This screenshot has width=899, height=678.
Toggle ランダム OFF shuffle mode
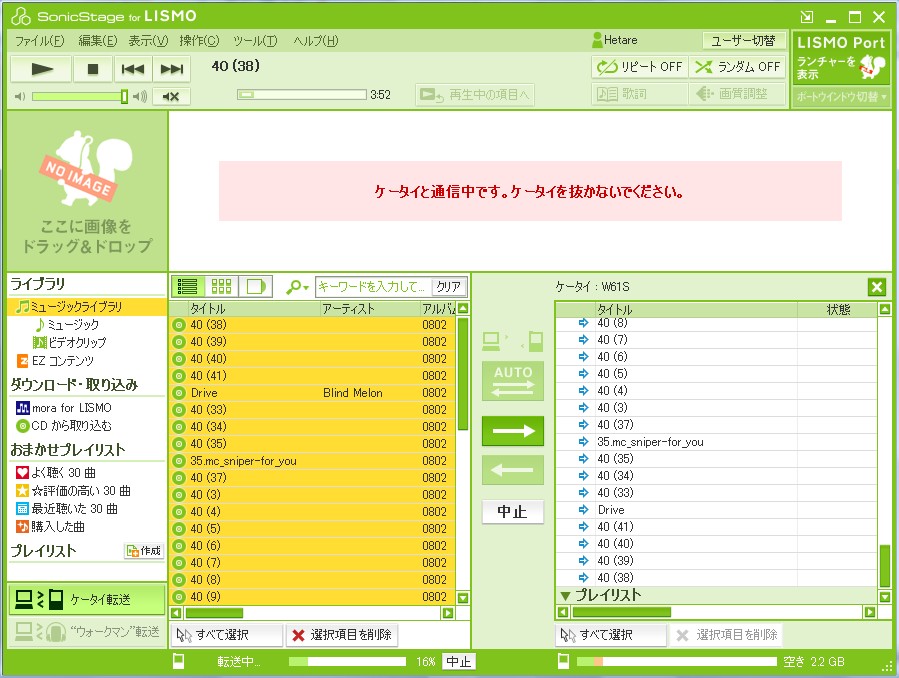click(x=737, y=67)
